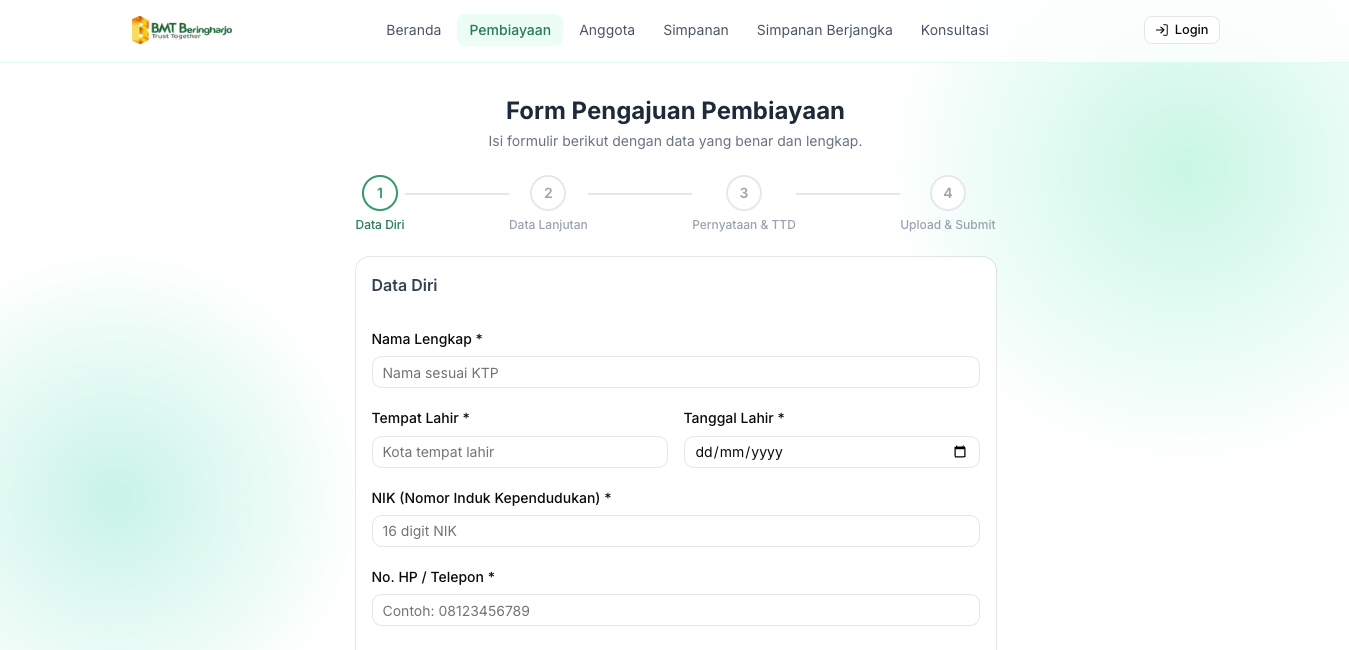Open the calendar picker icon in Tanggal Lahir
This screenshot has height=650, width=1349.
(960, 452)
